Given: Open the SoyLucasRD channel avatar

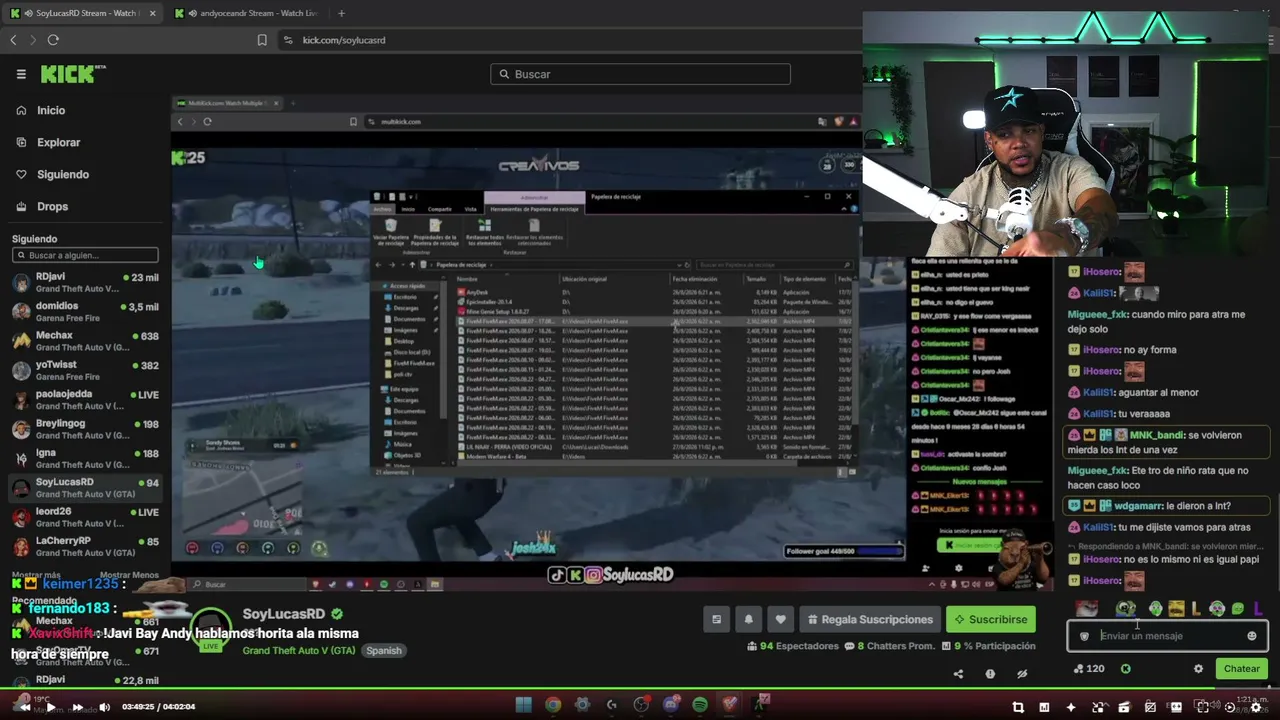Looking at the screenshot, I should (x=210, y=629).
